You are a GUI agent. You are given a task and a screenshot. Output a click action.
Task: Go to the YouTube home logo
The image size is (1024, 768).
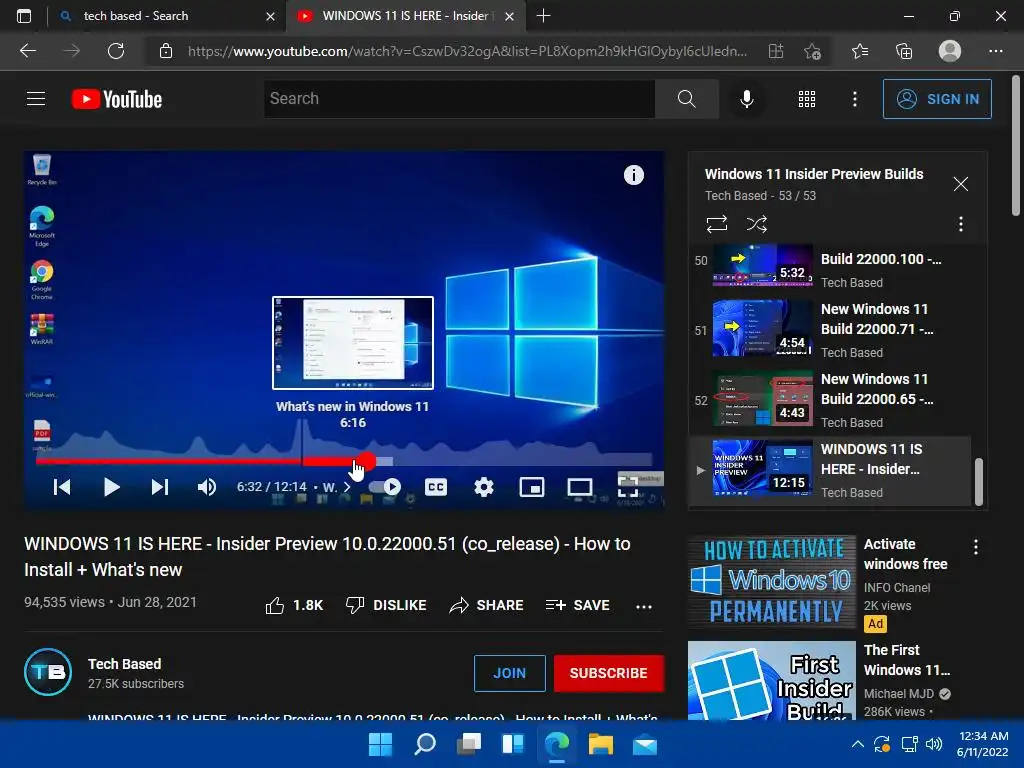117,99
